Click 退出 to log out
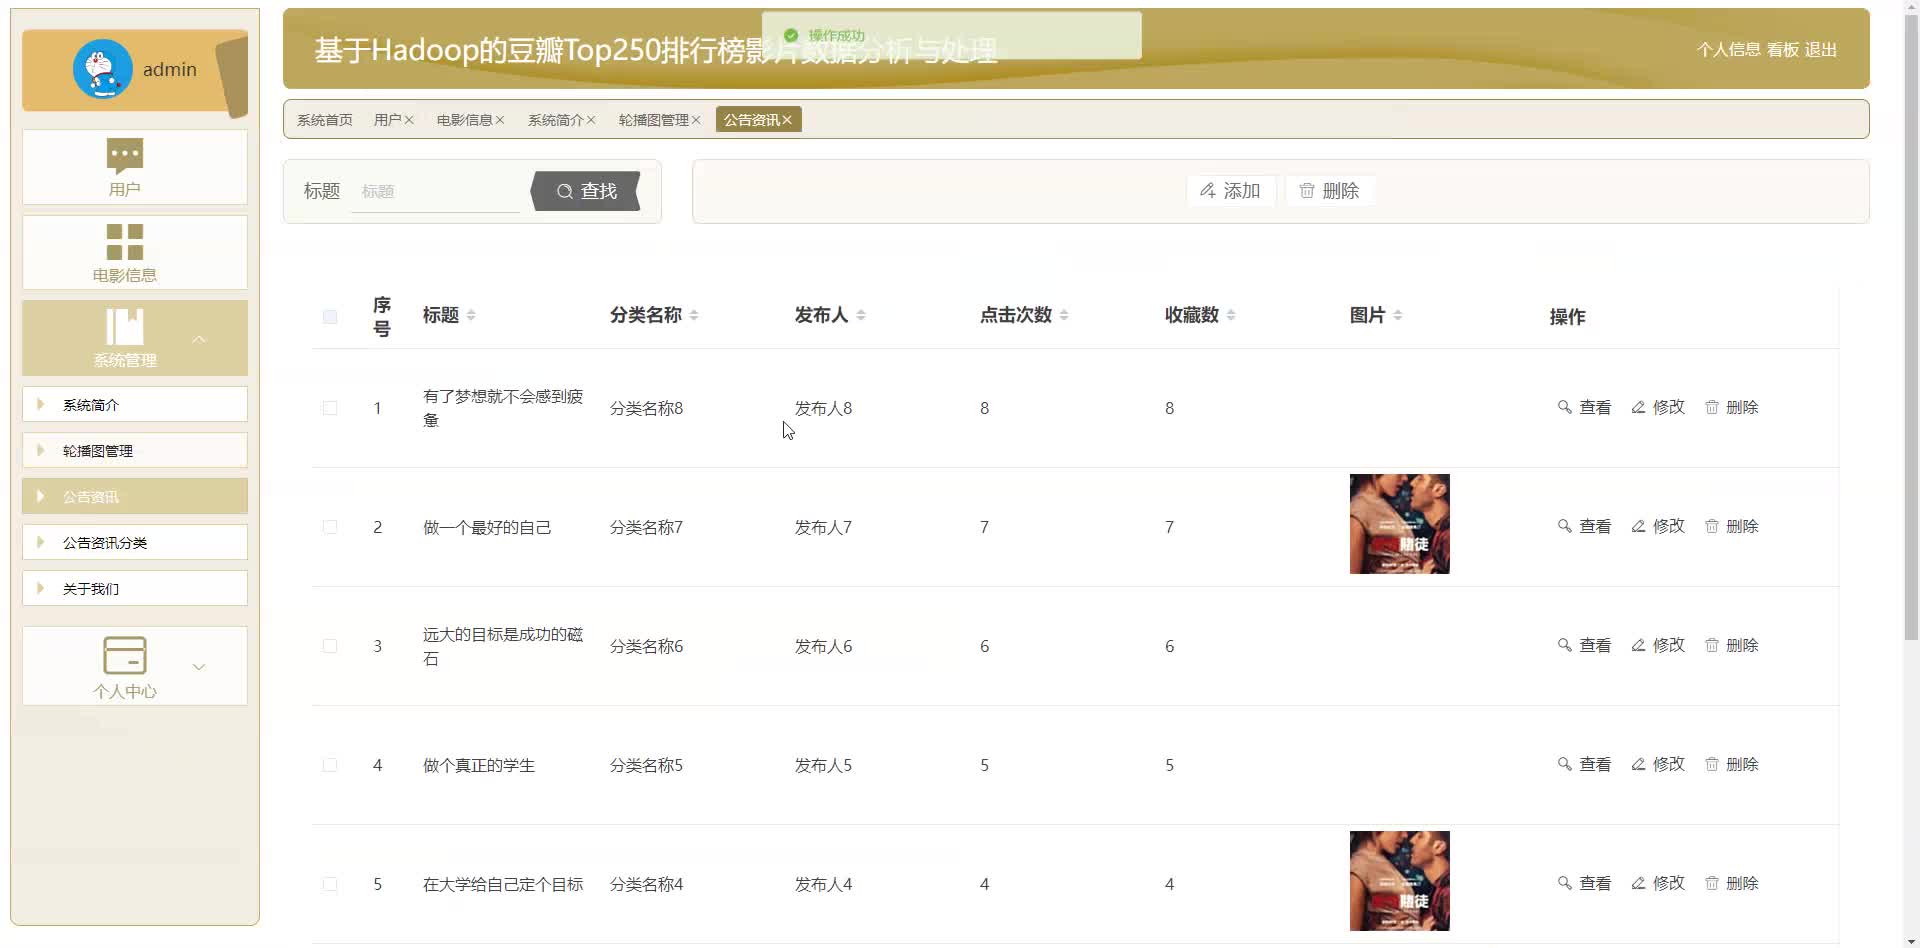Viewport: 1920px width, 948px height. point(1821,49)
